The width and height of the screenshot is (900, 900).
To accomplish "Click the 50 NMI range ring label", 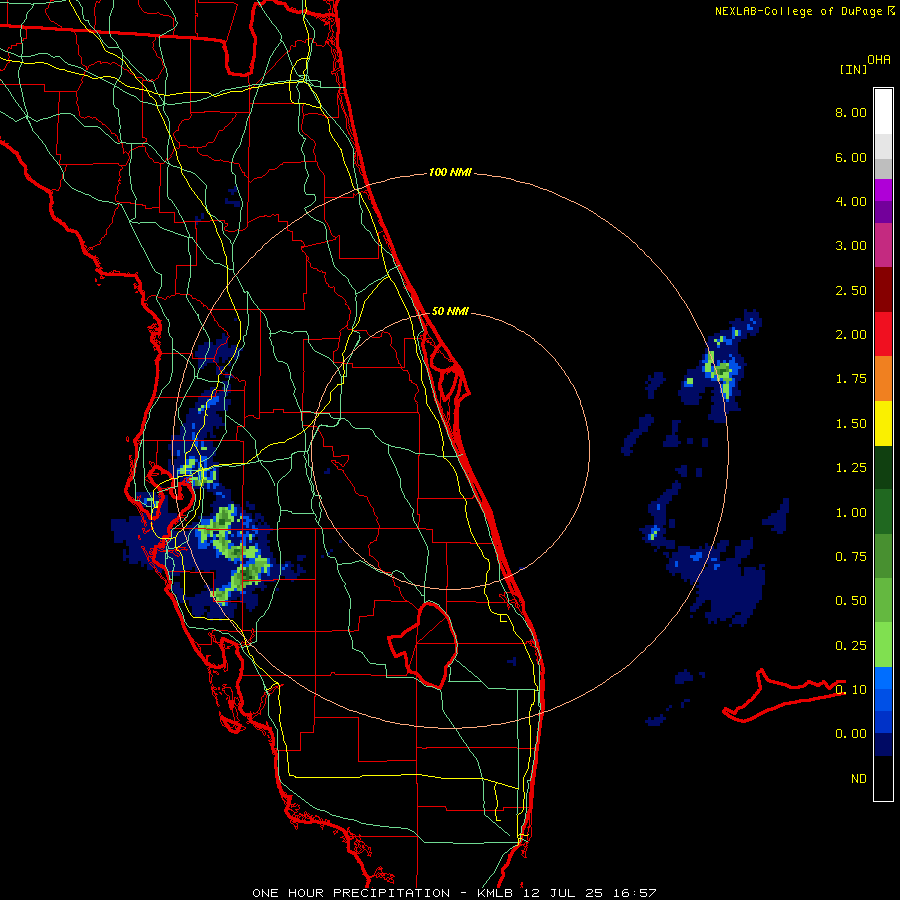I will coord(450,311).
